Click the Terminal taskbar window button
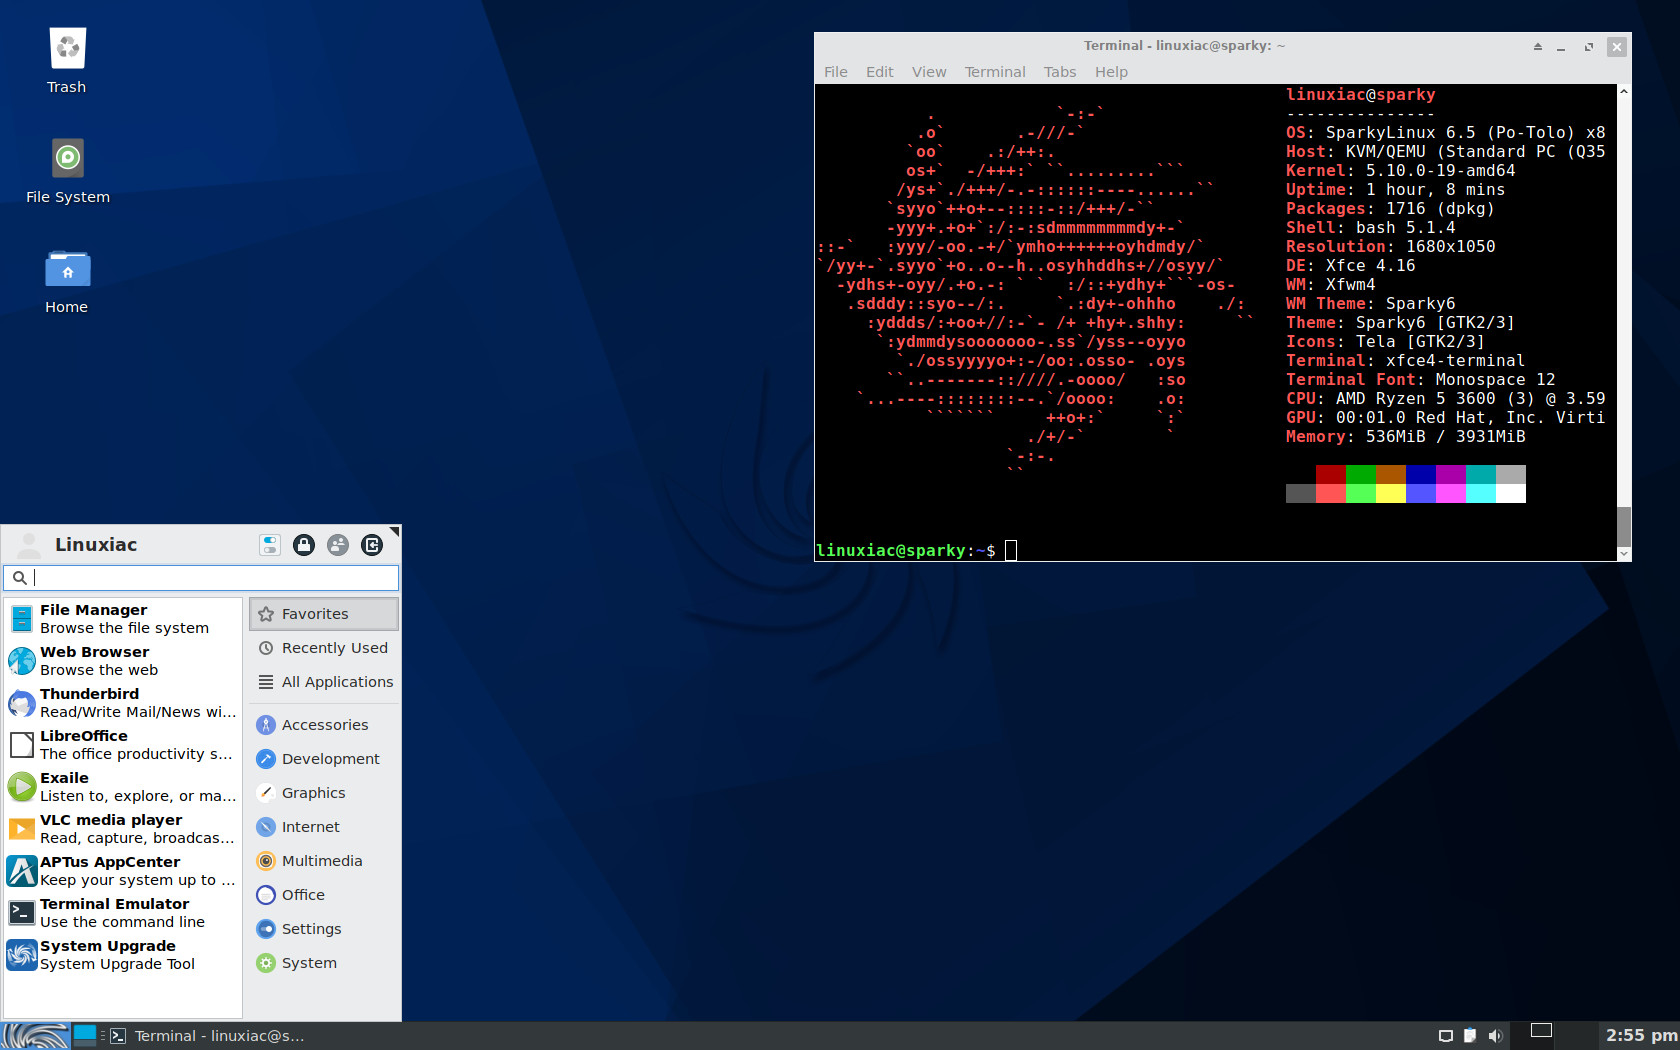Screen dimensions: 1680x1050 point(207,1036)
